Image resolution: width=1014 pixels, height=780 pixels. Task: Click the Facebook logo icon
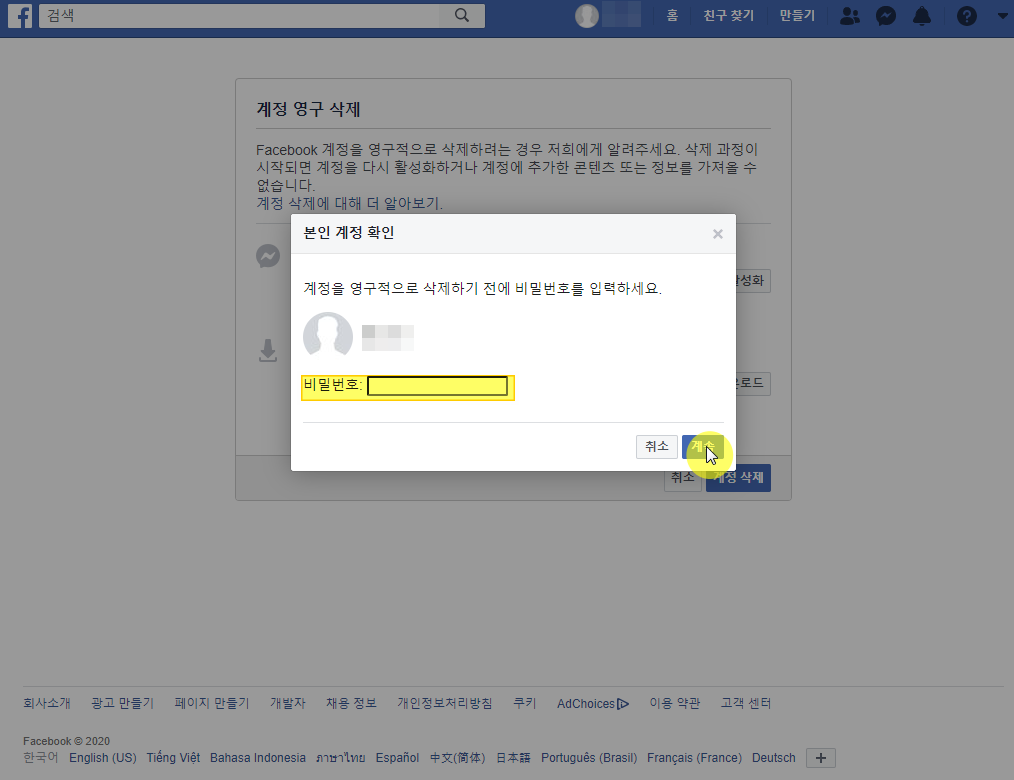(20, 16)
